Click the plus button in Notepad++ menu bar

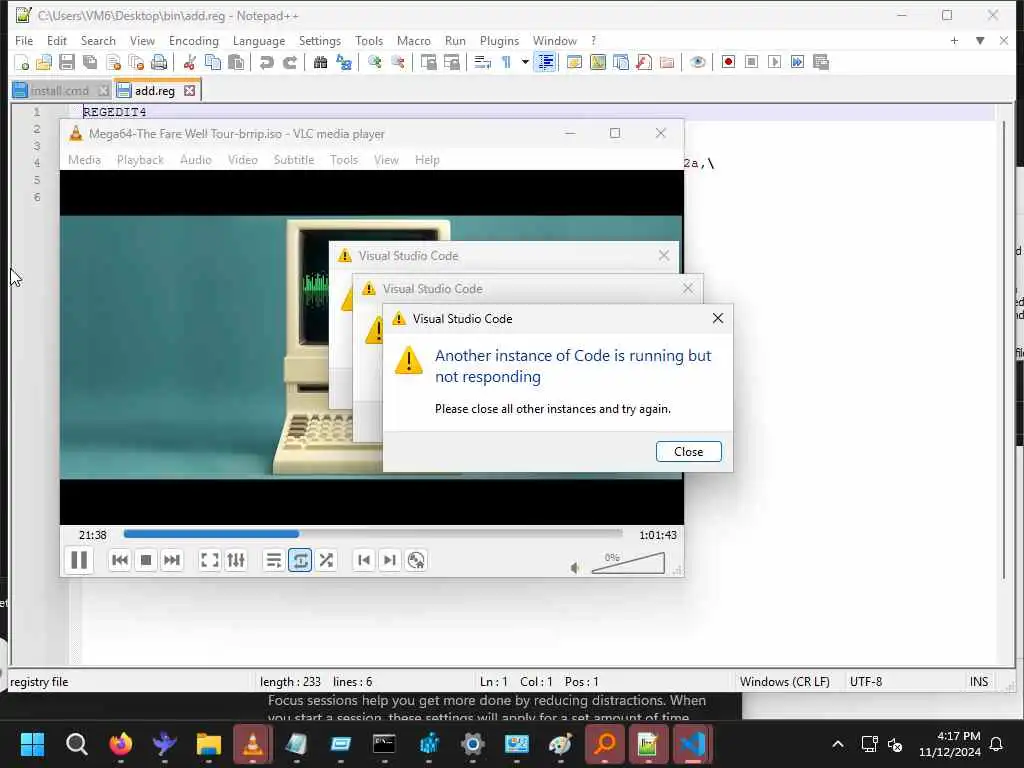pyautogui.click(x=954, y=40)
